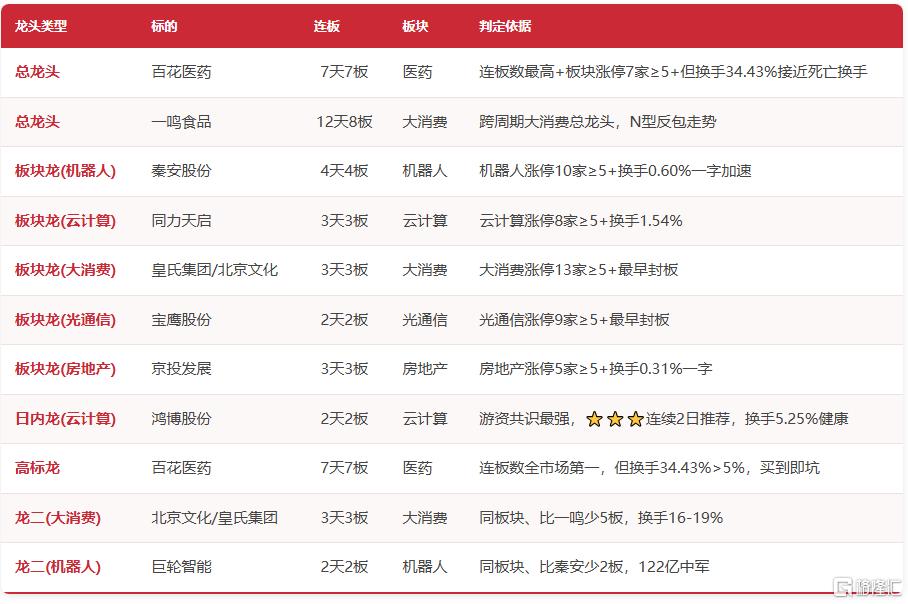
Task: Click 大消费 sector cell in 一鸣食品 row
Action: point(425,122)
